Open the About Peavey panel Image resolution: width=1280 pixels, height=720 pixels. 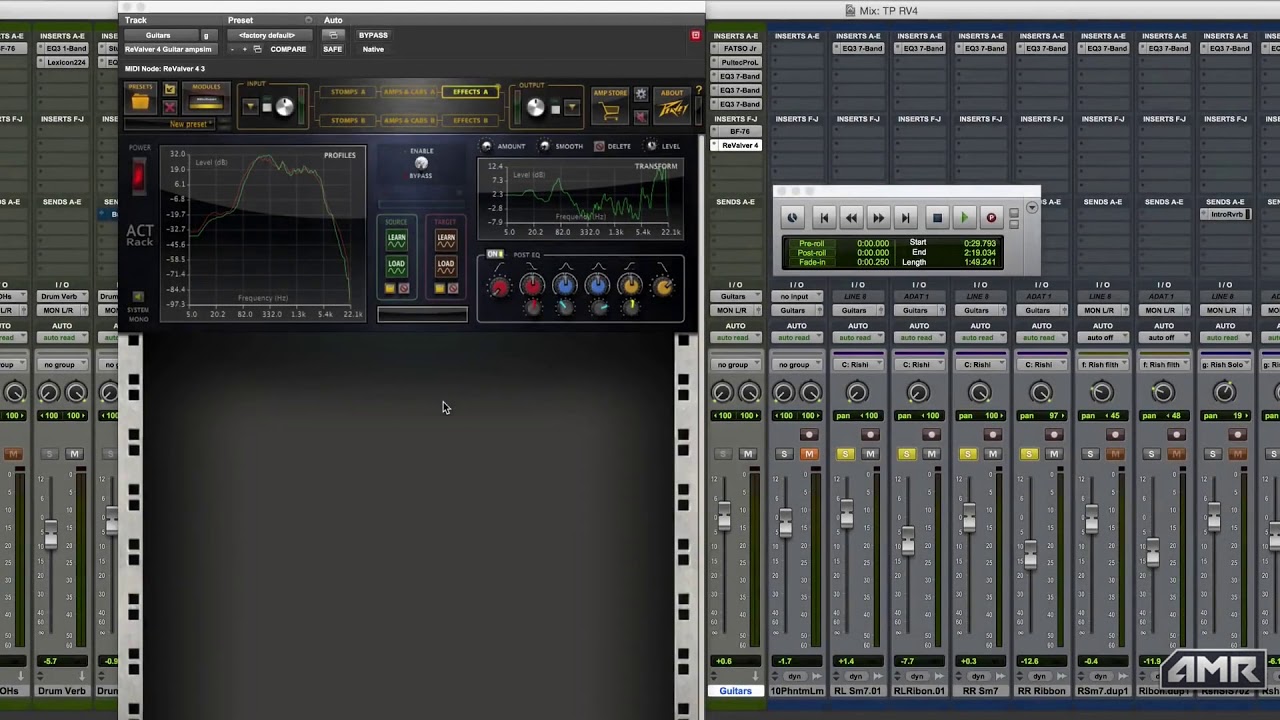(672, 105)
